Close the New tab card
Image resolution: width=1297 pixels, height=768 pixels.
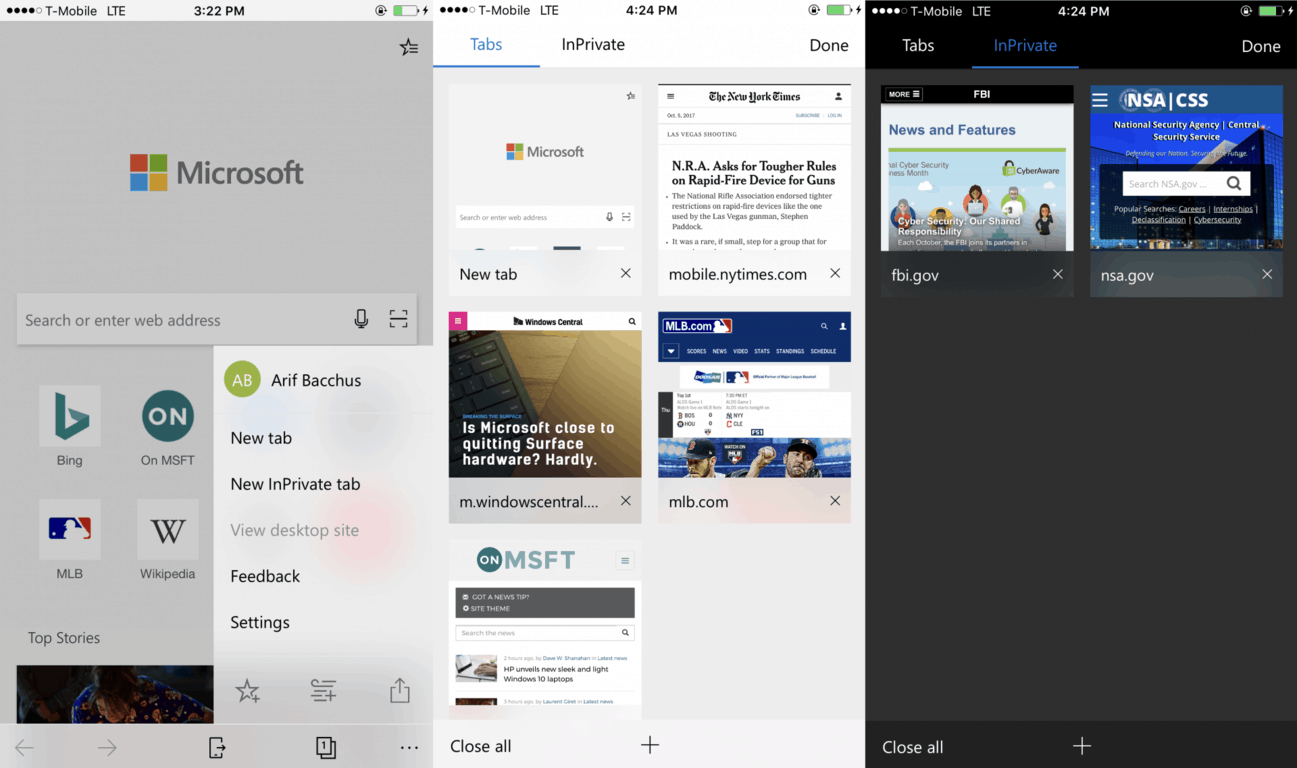coord(626,273)
